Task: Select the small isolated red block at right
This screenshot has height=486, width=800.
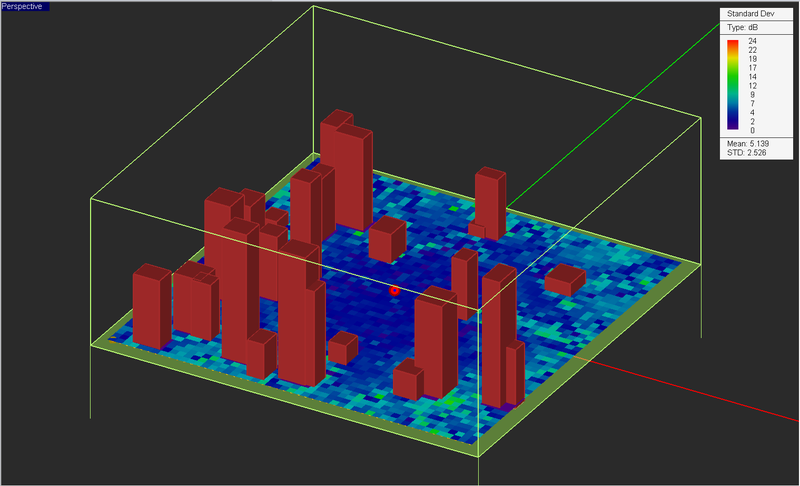Action: pyautogui.click(x=565, y=279)
